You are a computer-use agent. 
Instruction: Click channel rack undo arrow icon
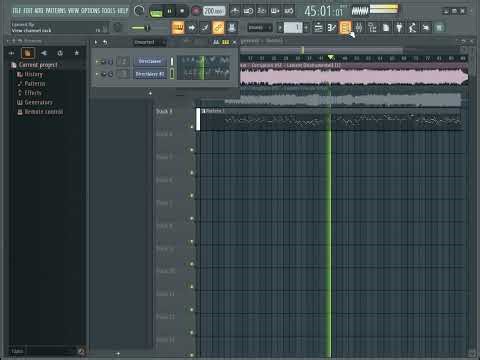click(105, 42)
